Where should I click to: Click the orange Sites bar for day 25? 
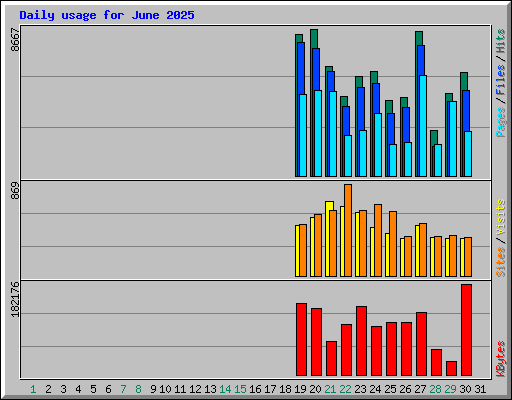click(393, 244)
